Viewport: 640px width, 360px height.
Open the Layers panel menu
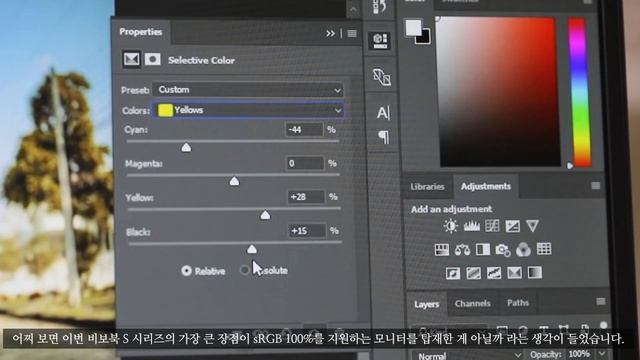(x=600, y=301)
